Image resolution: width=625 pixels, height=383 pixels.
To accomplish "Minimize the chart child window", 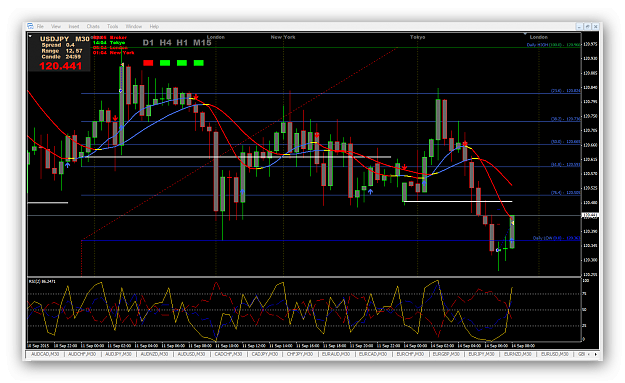I will coord(579,26).
